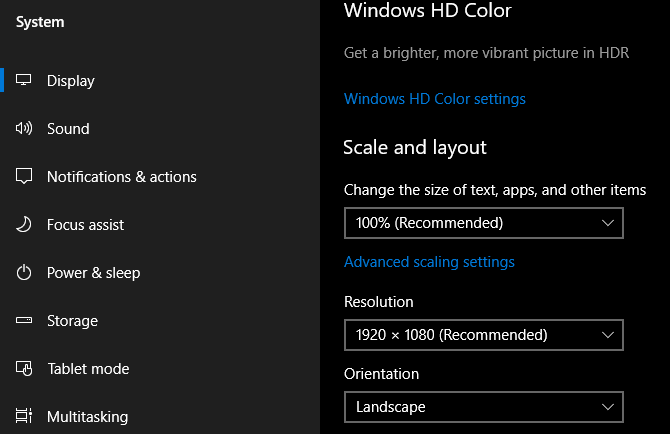Select the Power & sleep text label
The height and width of the screenshot is (434, 670).
(x=94, y=273)
